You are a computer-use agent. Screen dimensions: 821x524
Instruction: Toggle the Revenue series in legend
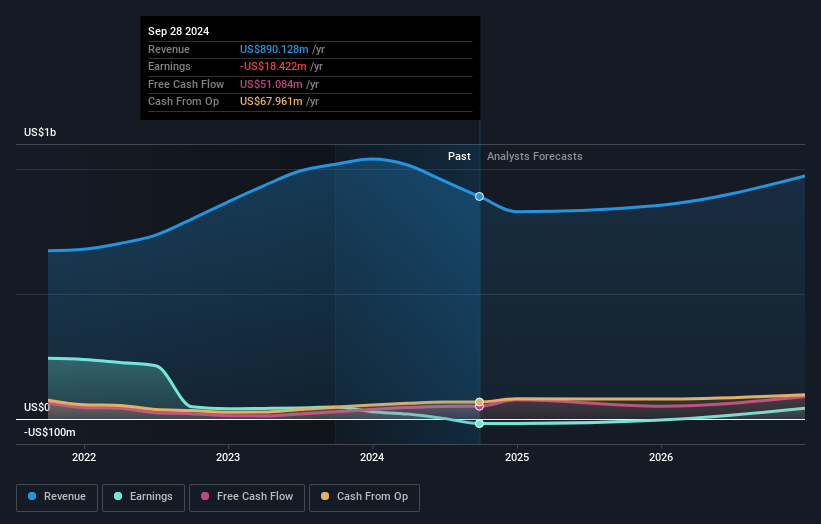pos(57,497)
